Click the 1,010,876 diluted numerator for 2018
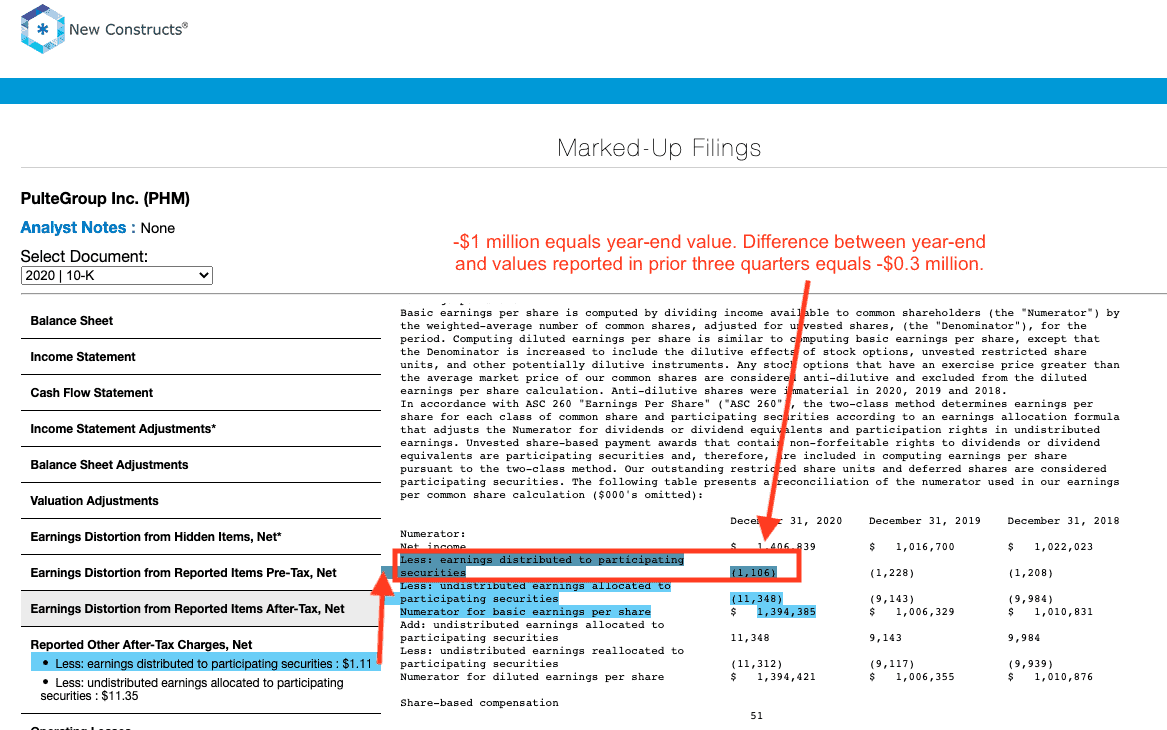Viewport: 1167px width, 730px height. tap(1063, 677)
